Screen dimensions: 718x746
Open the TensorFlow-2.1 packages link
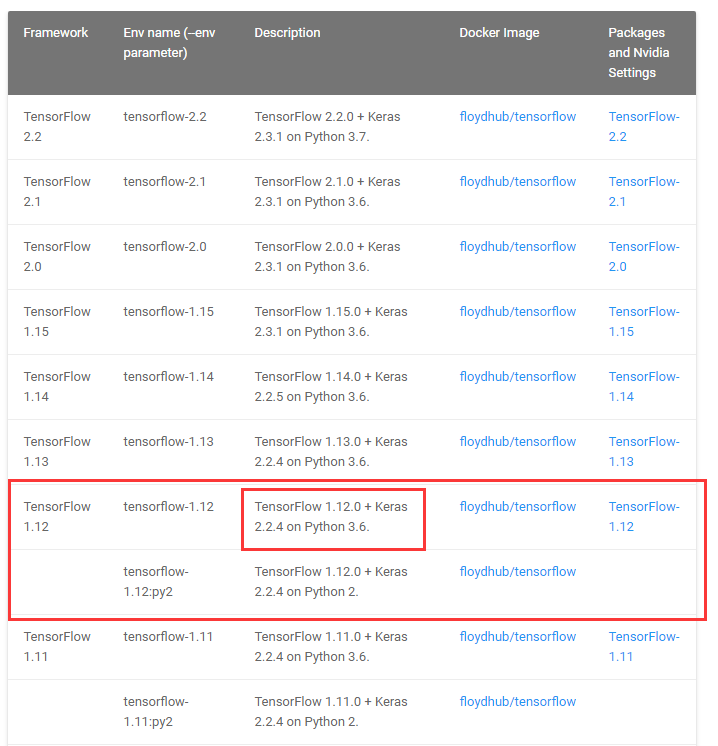coord(644,192)
